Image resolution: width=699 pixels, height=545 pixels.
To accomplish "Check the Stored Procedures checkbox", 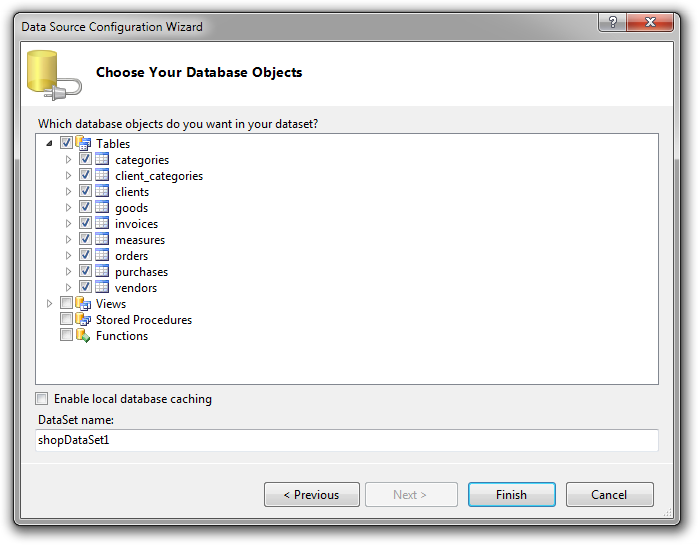I will coord(66,319).
